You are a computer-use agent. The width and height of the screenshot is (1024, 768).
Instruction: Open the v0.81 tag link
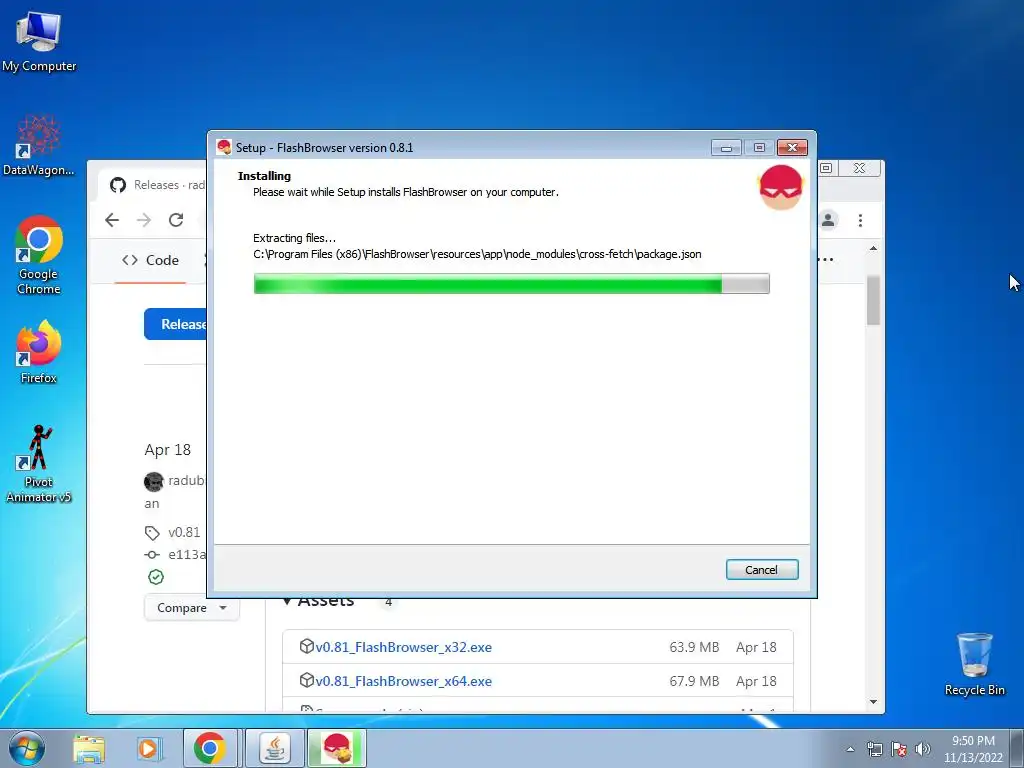point(184,532)
